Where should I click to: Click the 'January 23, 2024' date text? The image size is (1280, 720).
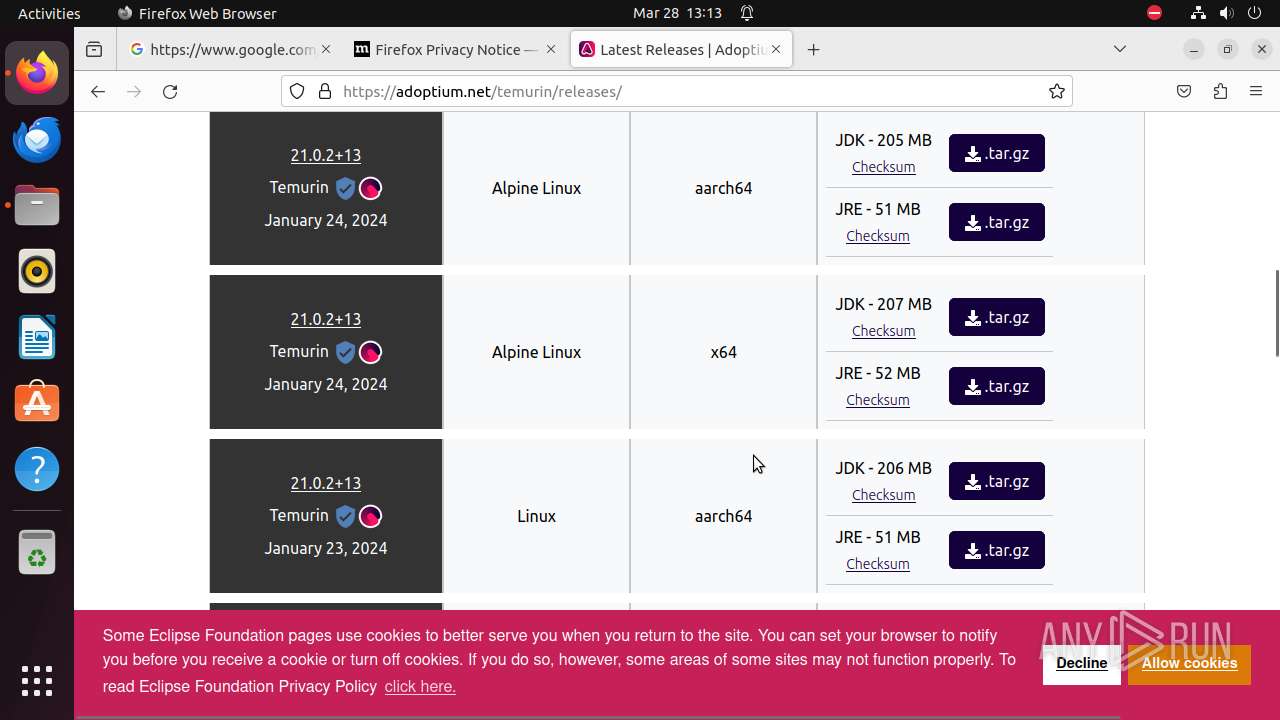pos(326,548)
